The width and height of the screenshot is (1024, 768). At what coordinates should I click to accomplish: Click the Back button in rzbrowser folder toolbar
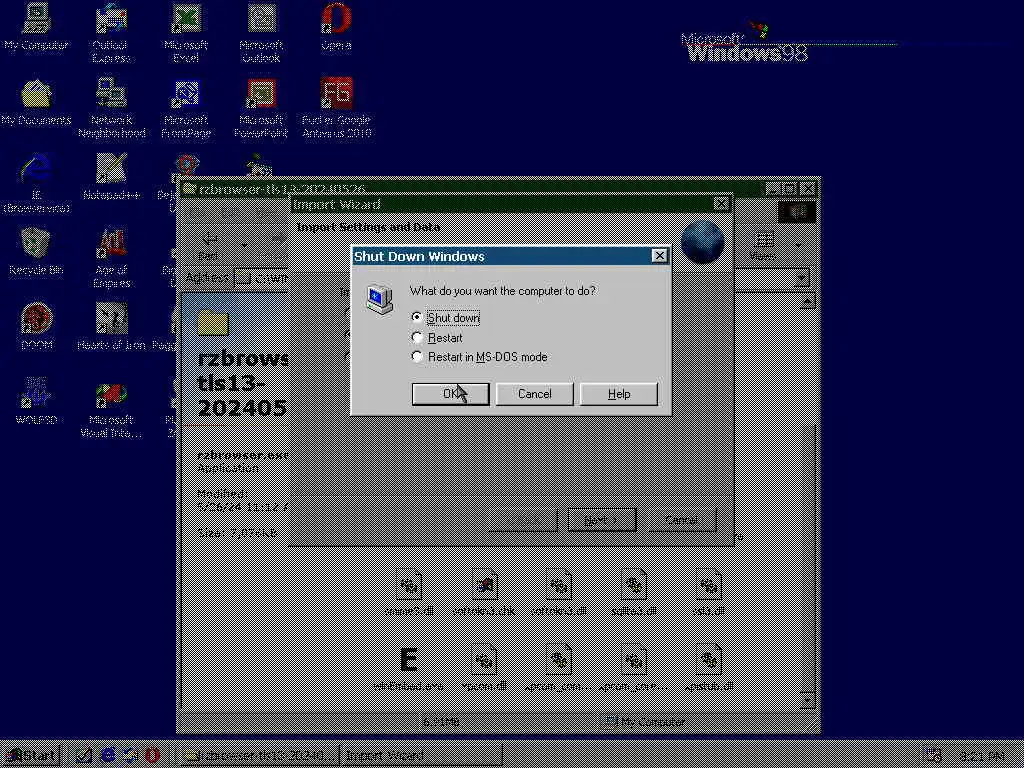[x=209, y=245]
